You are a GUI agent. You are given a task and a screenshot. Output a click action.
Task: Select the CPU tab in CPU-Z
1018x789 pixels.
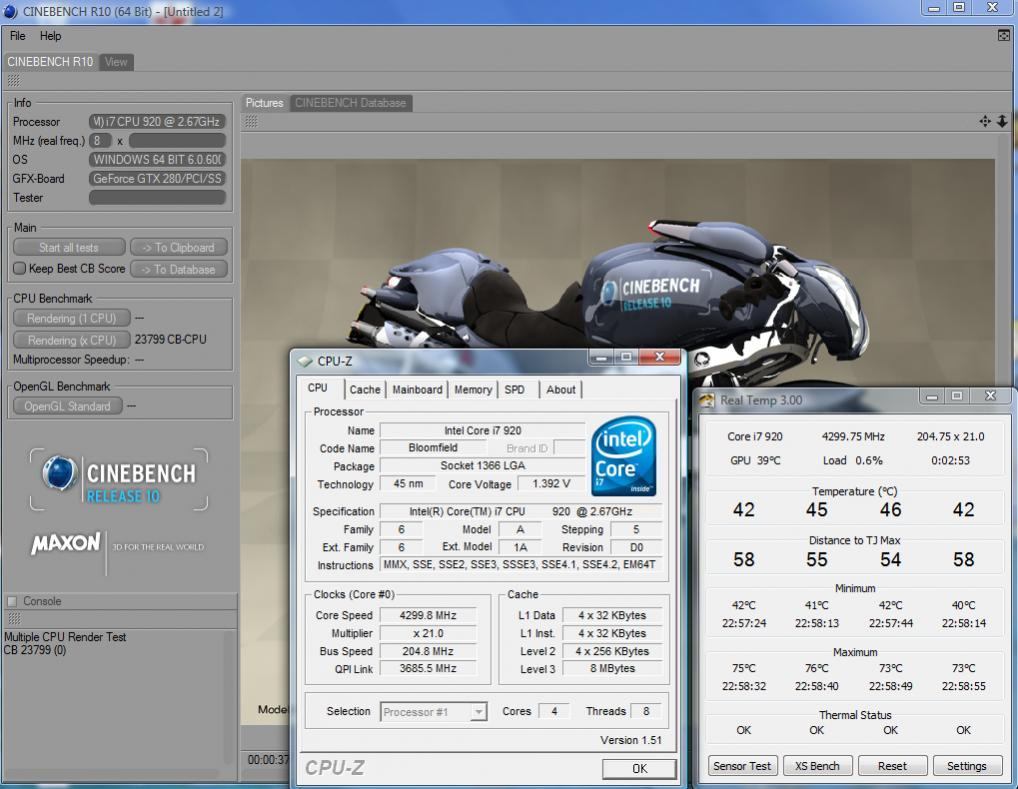pyautogui.click(x=317, y=388)
